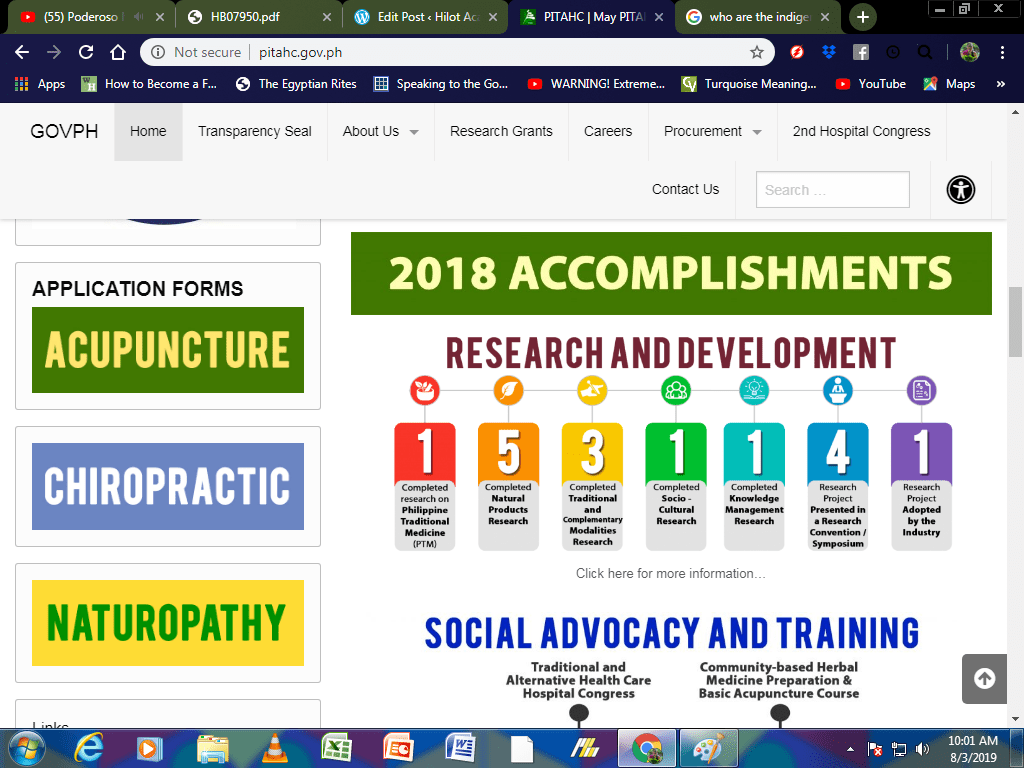
Task: Reload the page with the refresh icon
Action: pyautogui.click(x=86, y=52)
